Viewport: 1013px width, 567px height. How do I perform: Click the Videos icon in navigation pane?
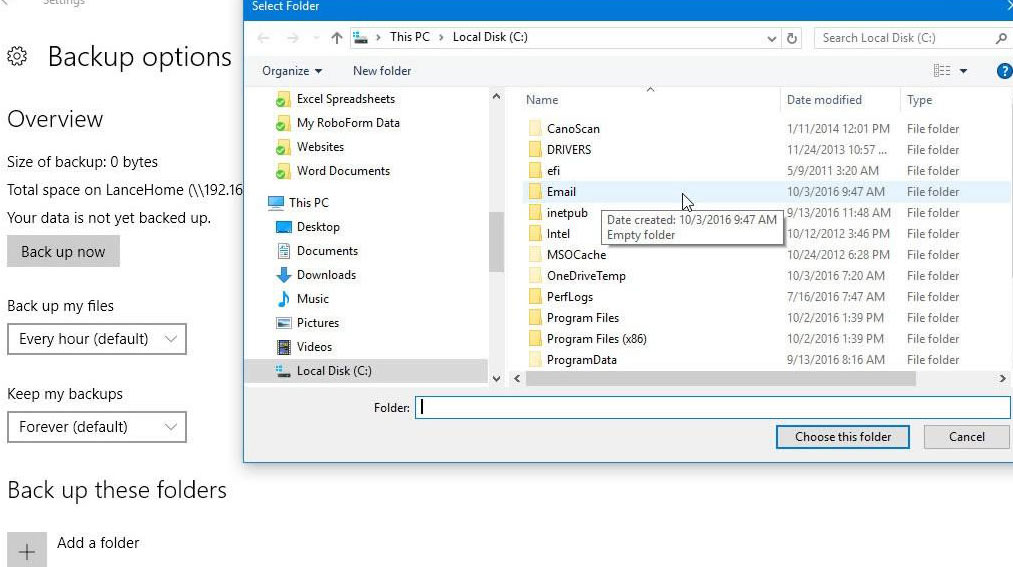(x=283, y=347)
